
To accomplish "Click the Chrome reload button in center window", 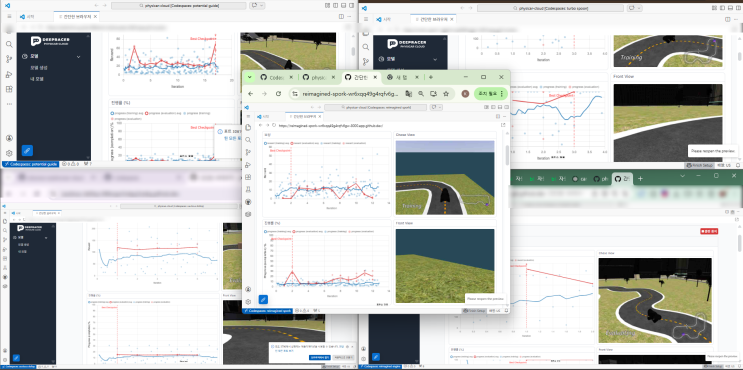I will (278, 94).
